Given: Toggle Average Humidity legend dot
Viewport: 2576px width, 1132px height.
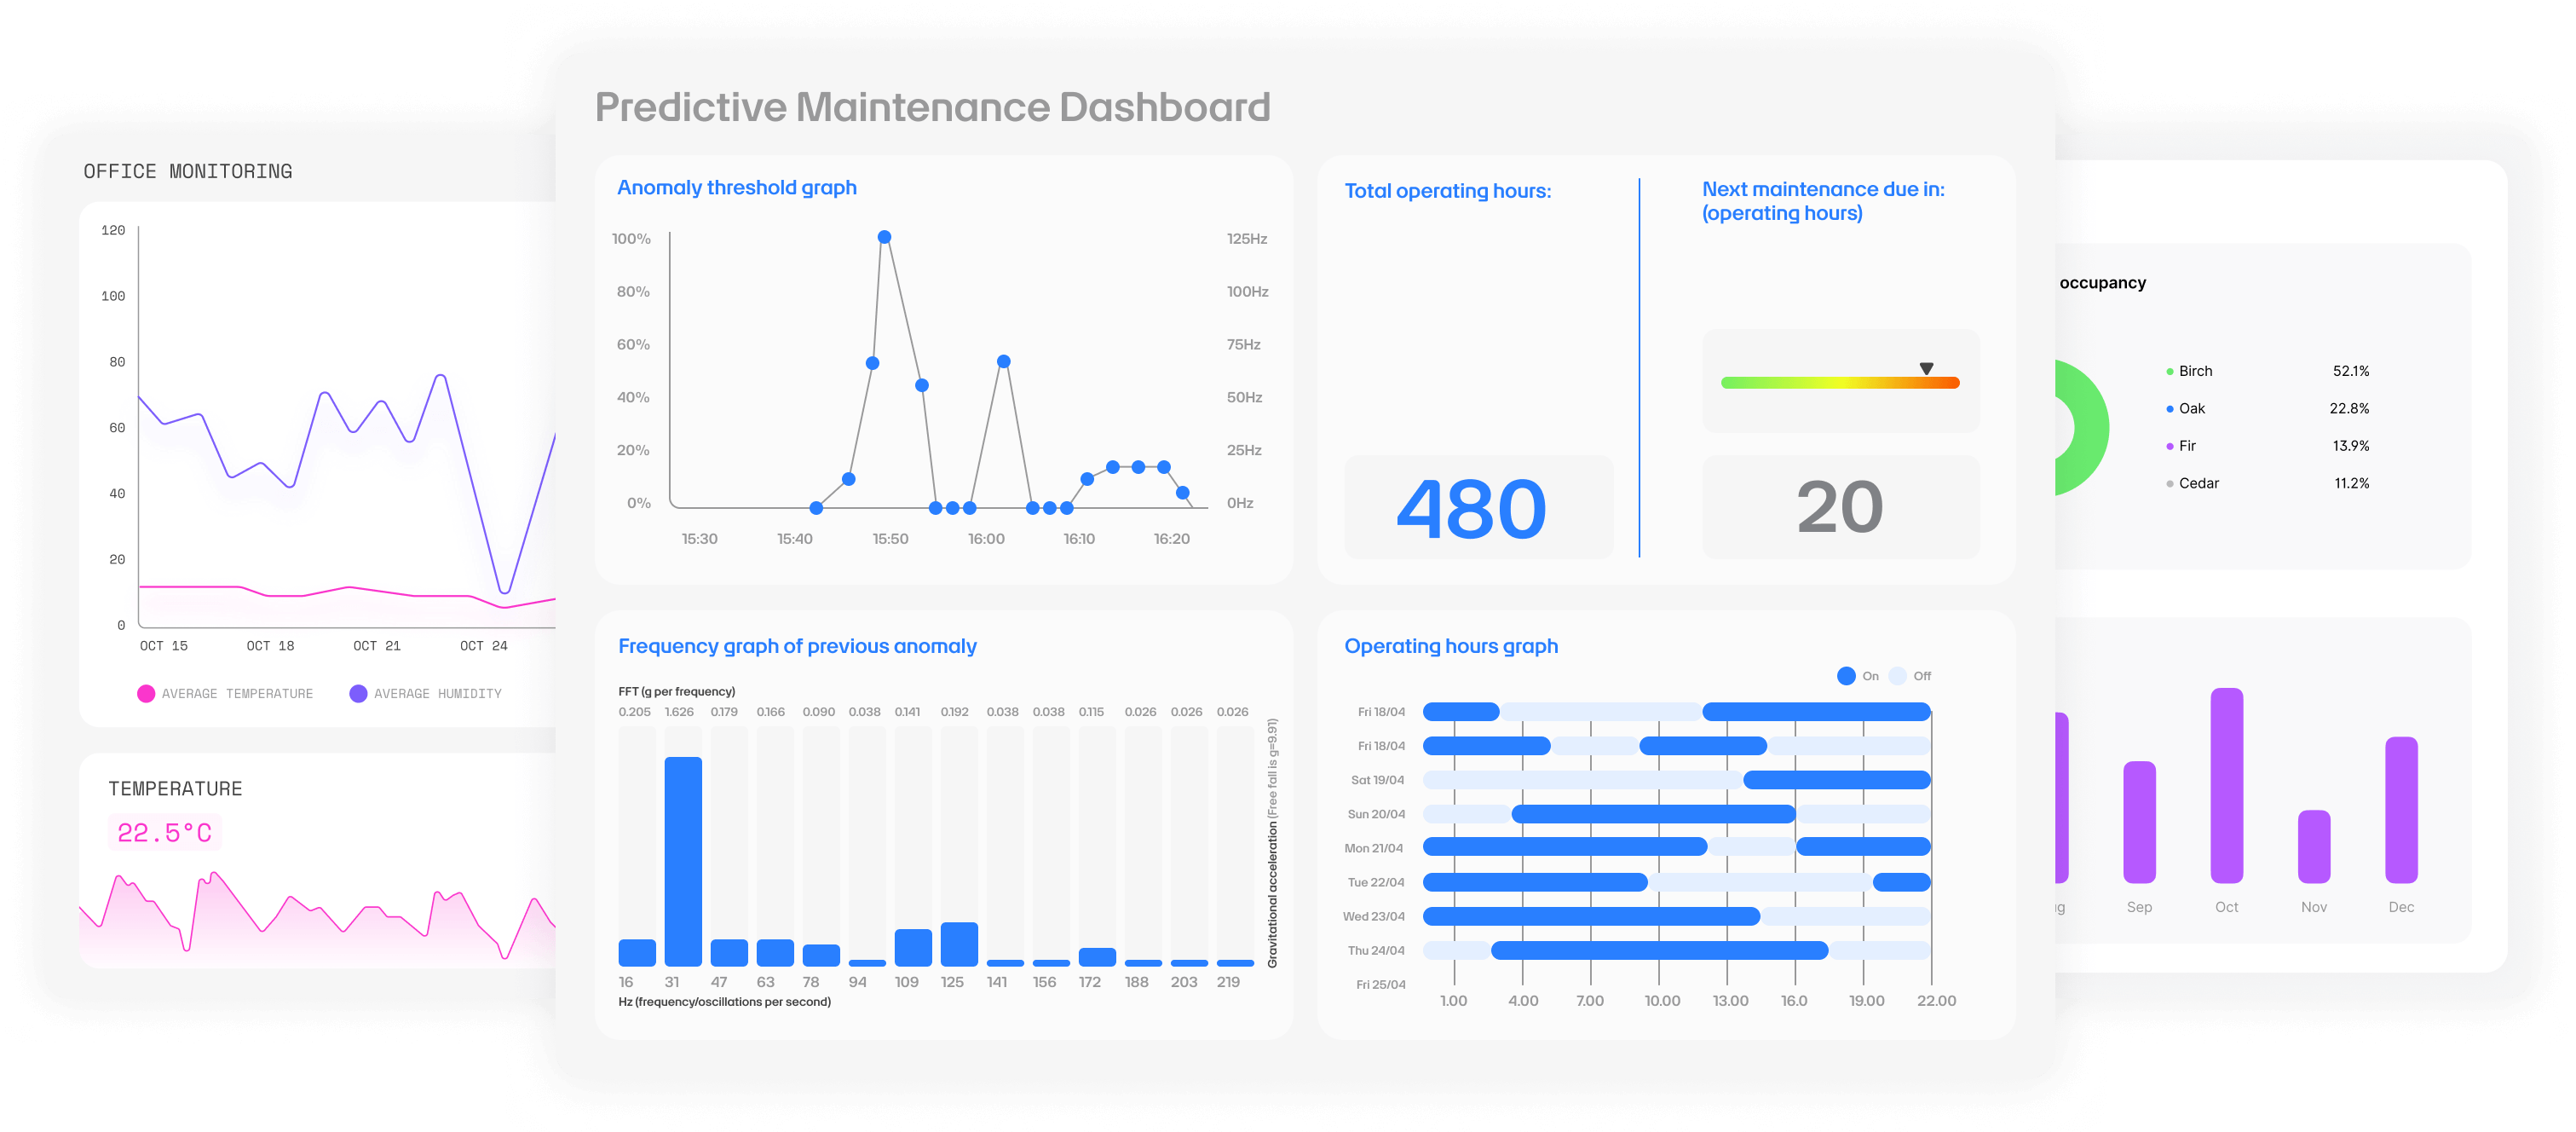Looking at the screenshot, I should (358, 693).
